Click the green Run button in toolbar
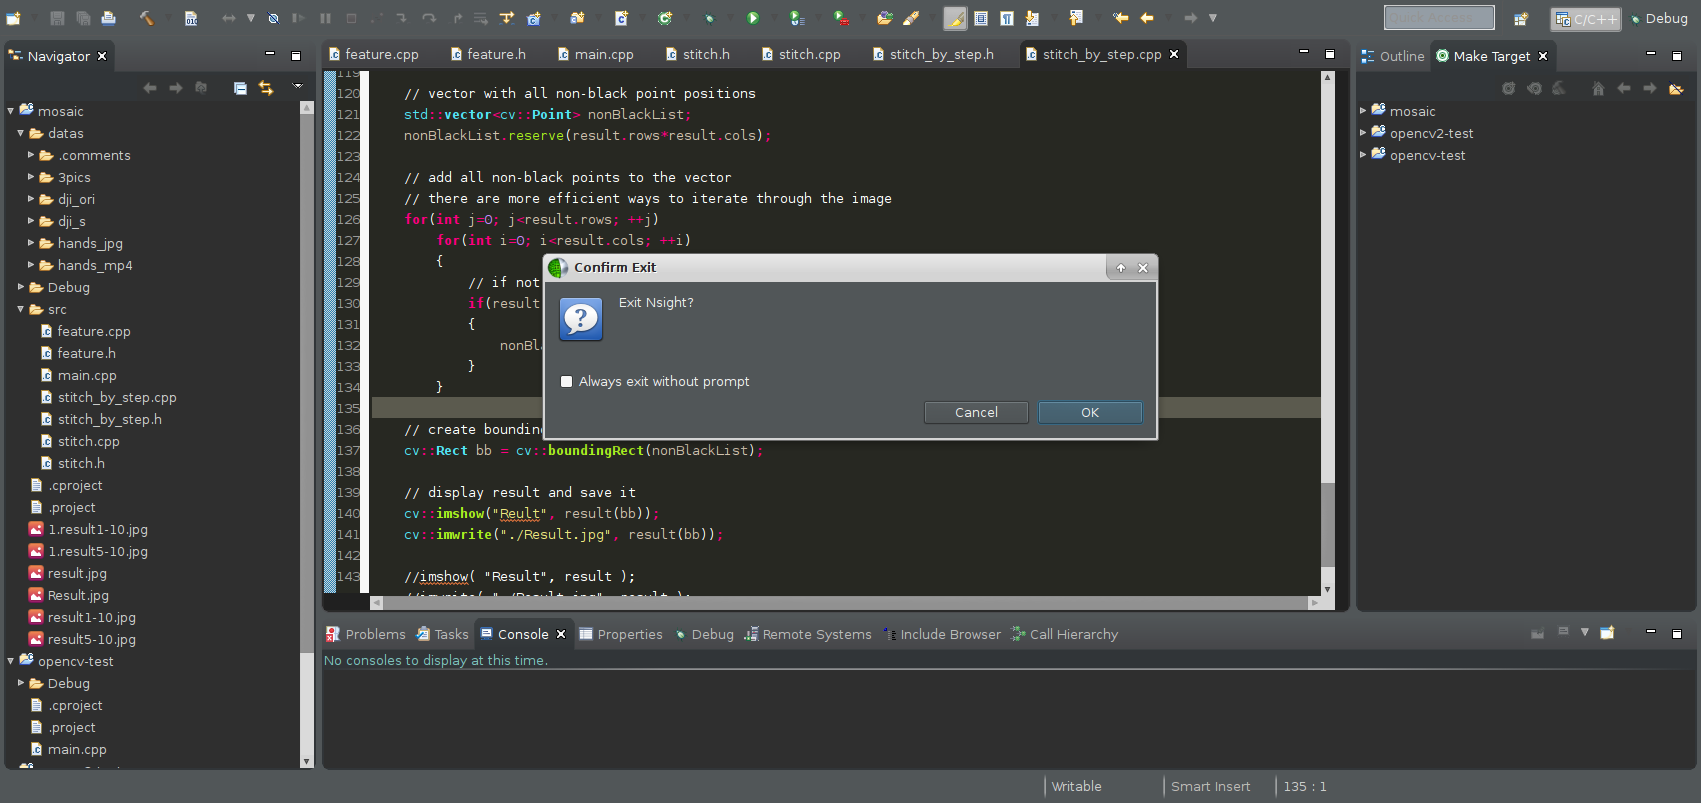 coord(753,18)
